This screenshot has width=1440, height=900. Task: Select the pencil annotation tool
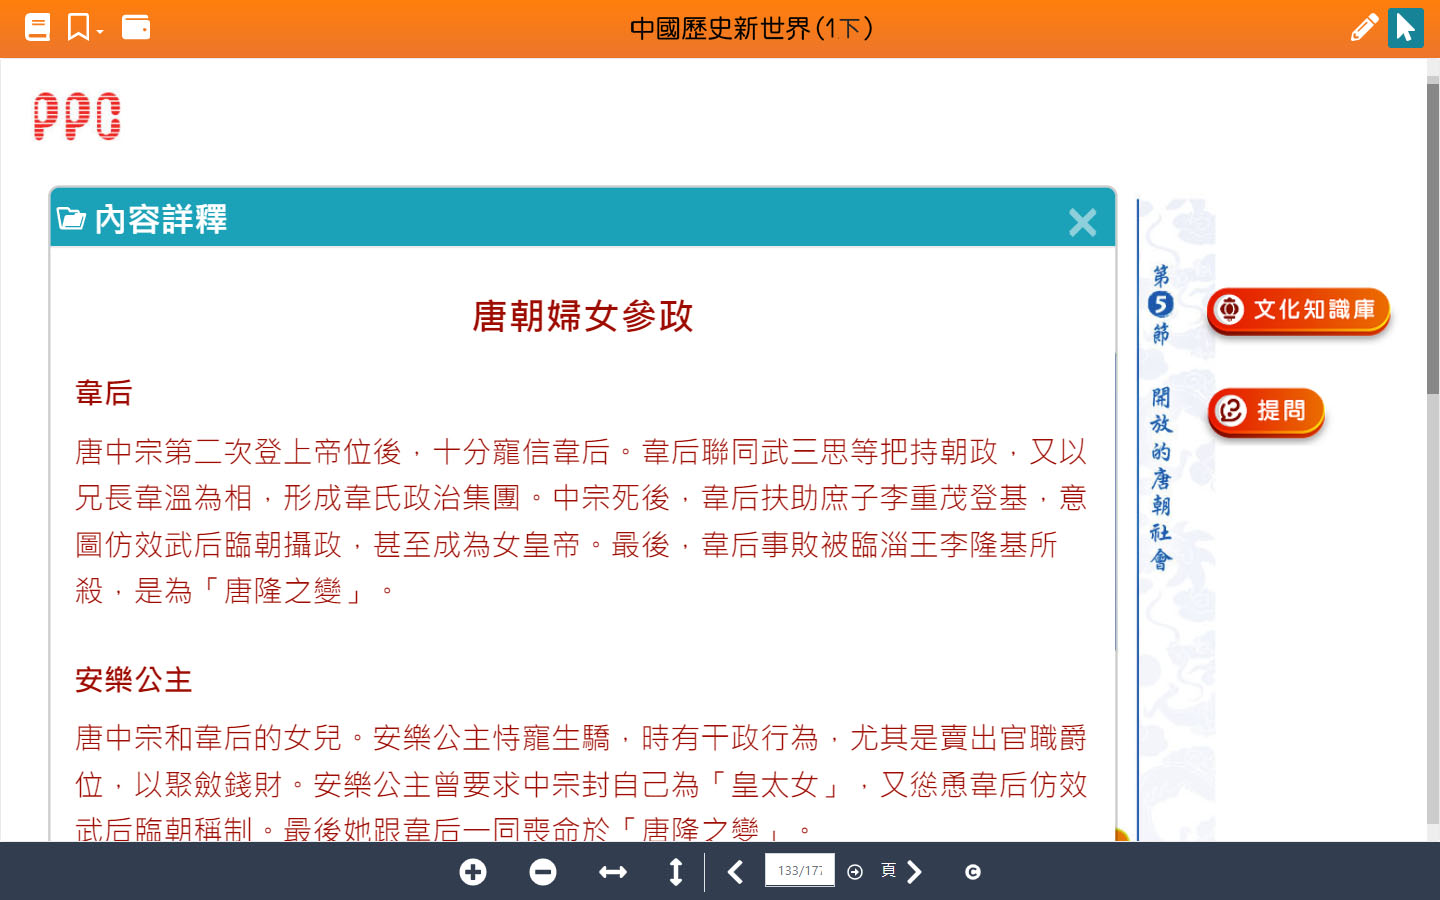[x=1363, y=27]
